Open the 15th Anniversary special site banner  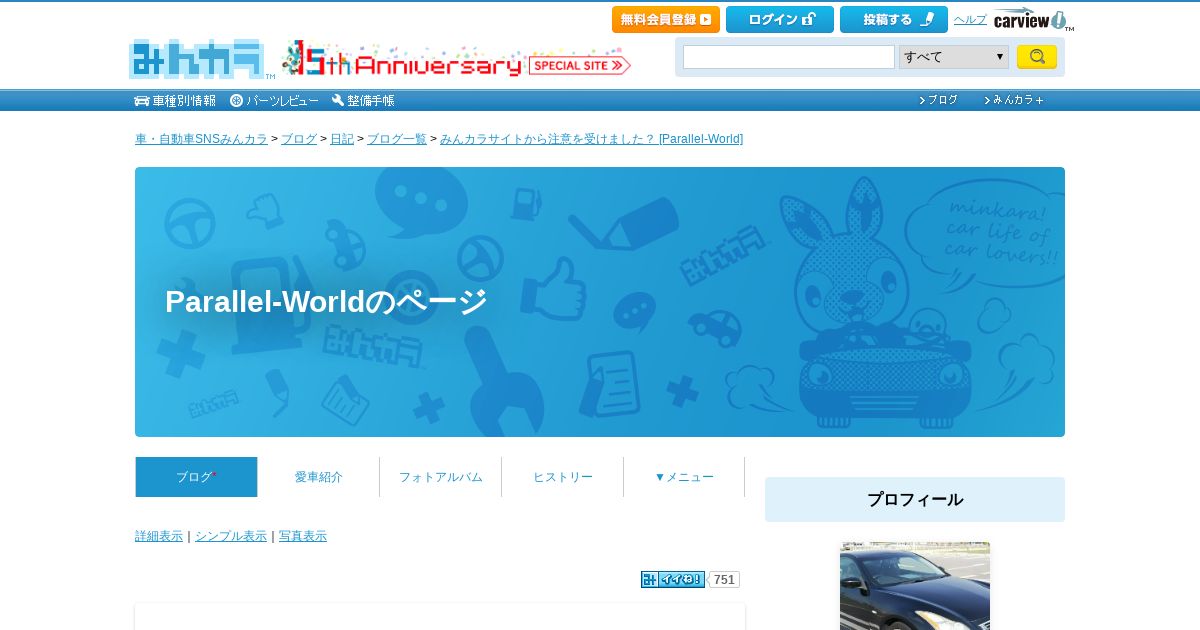[x=456, y=60]
